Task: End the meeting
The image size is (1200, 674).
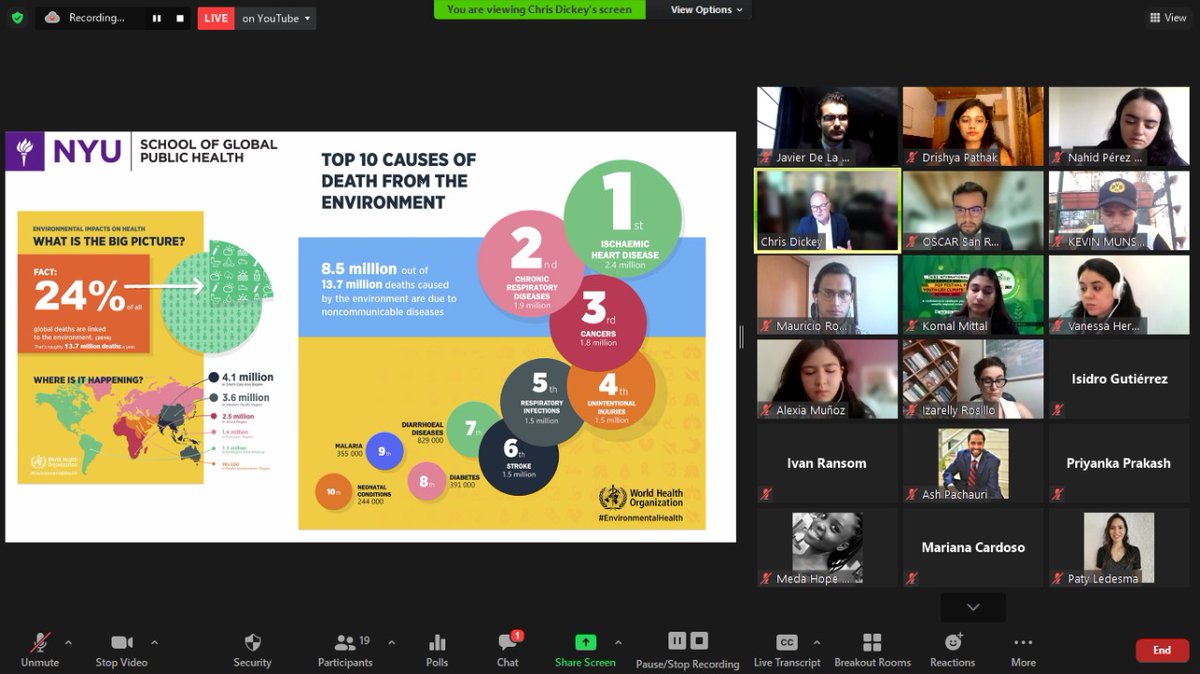Action: (x=1161, y=649)
